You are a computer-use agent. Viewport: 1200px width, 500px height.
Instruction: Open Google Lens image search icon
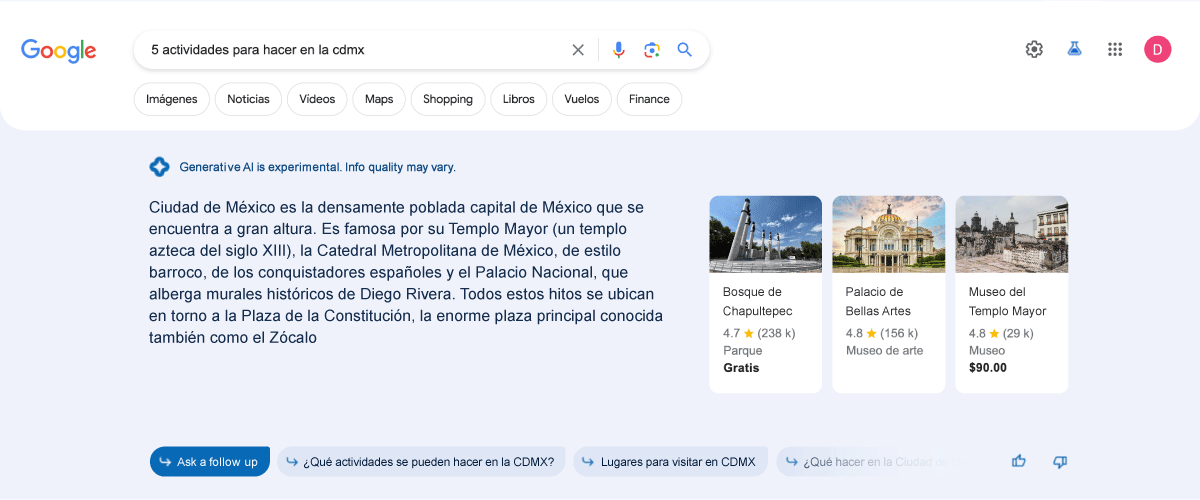652,50
